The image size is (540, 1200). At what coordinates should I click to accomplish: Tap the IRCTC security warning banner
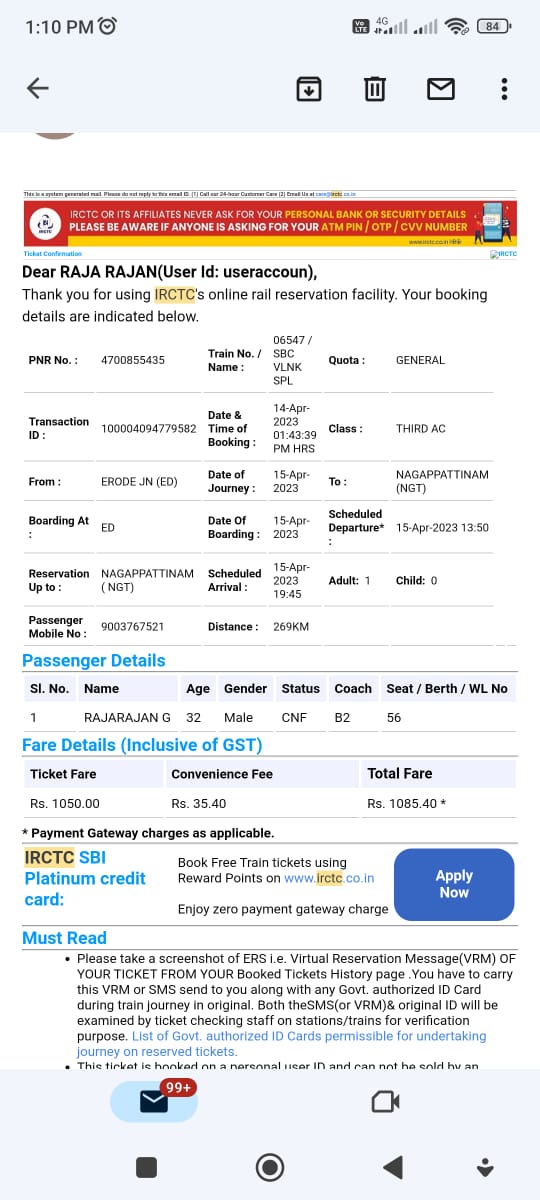[270, 224]
